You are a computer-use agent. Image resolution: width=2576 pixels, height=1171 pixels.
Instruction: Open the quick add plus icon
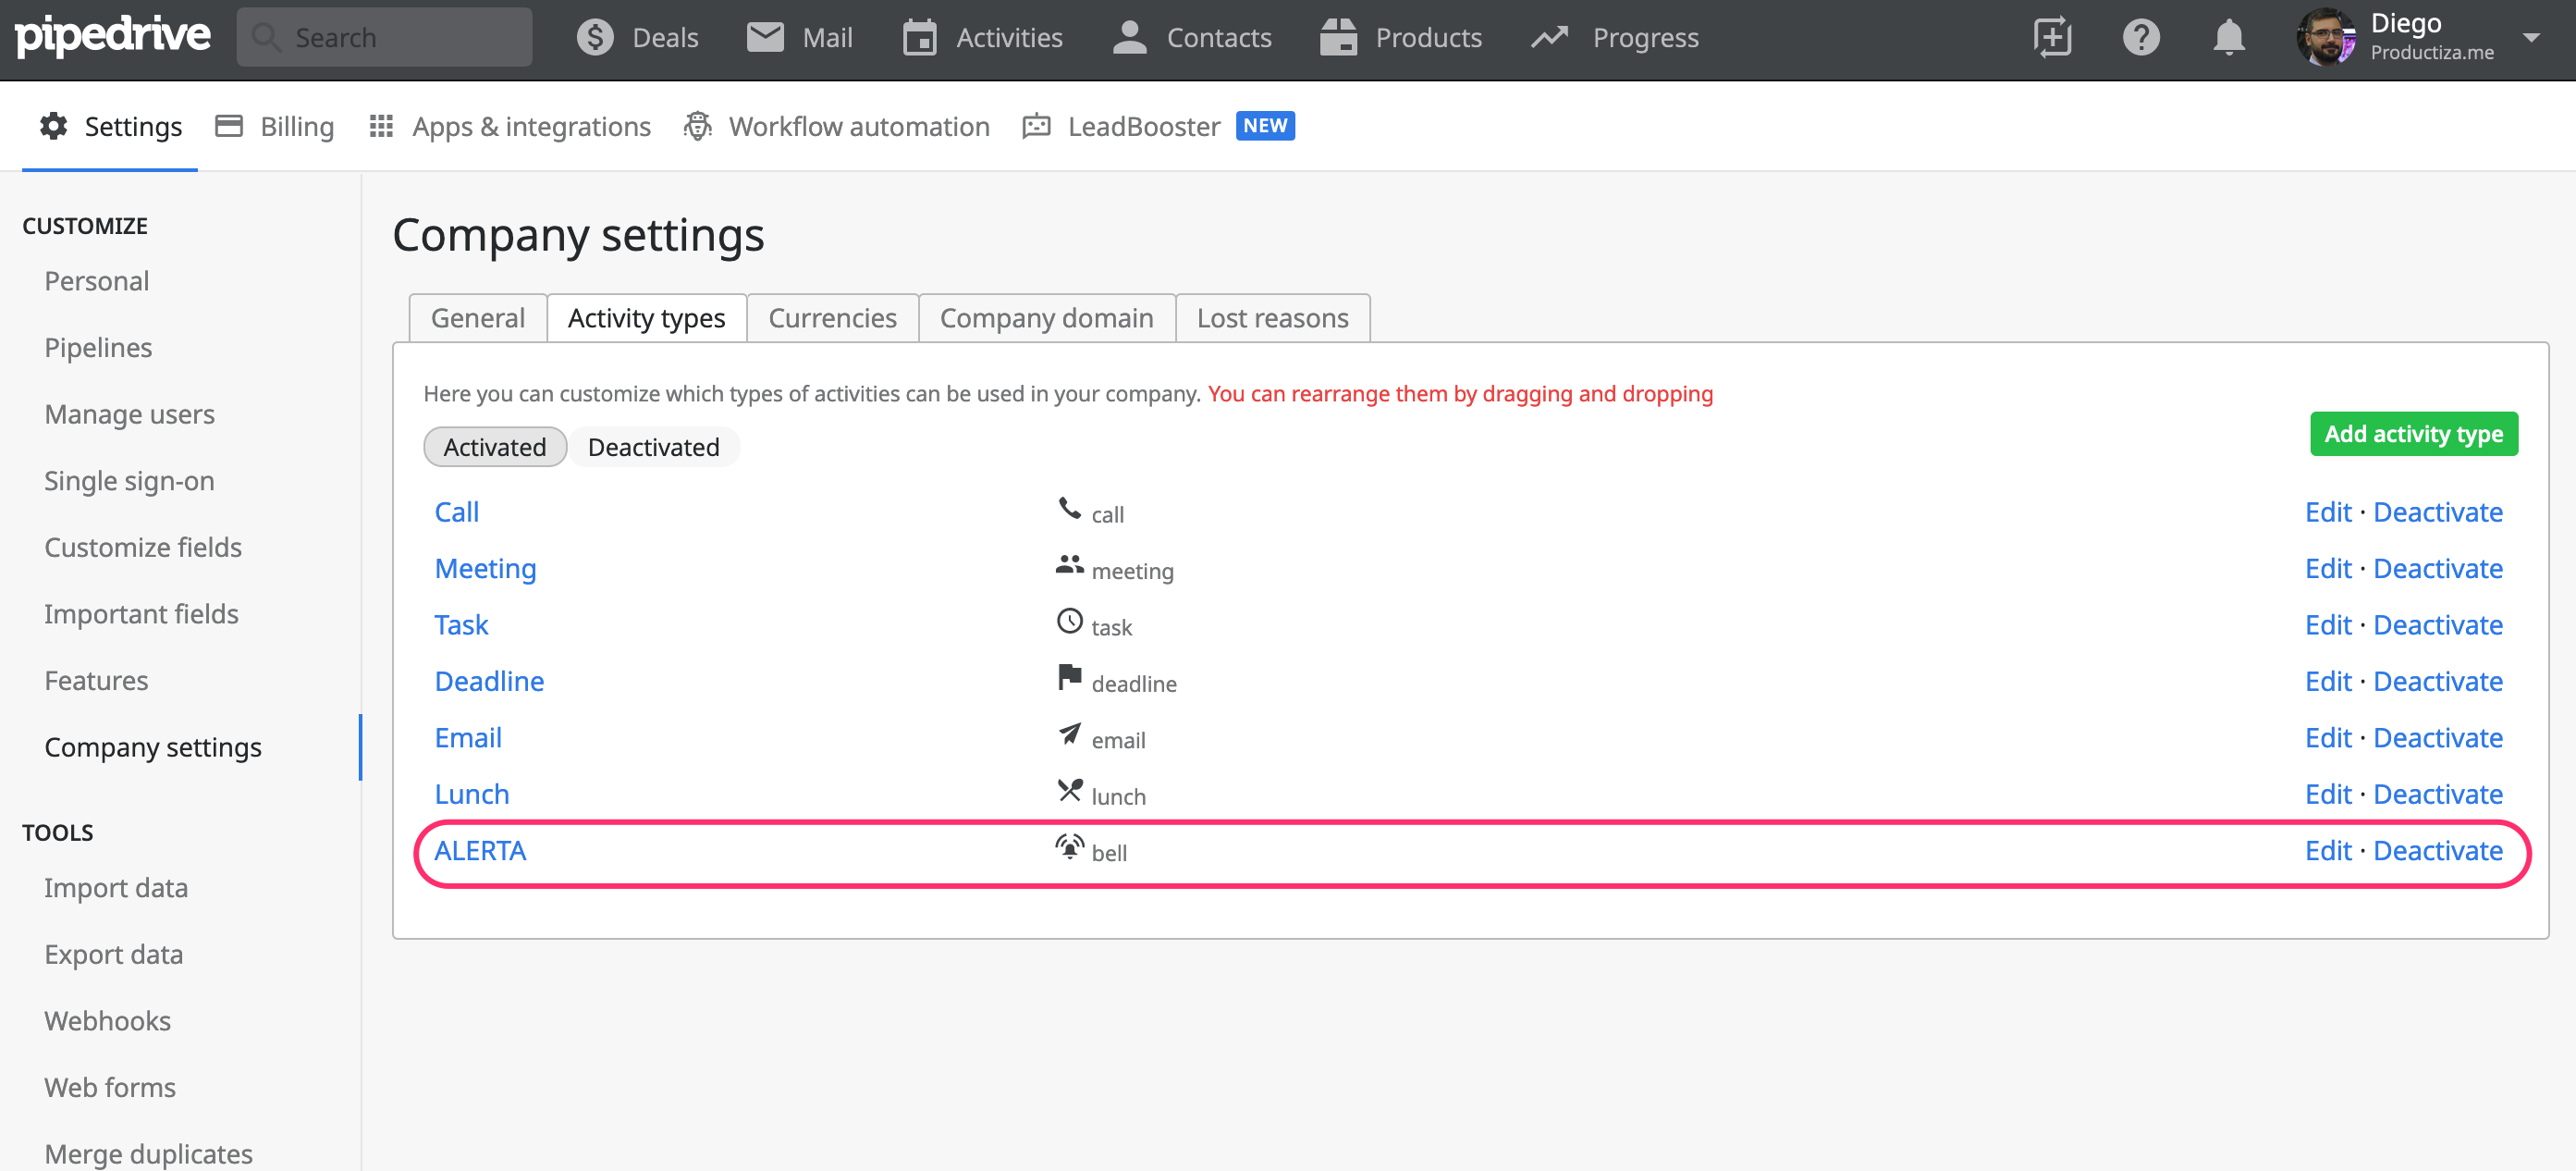2052,38
